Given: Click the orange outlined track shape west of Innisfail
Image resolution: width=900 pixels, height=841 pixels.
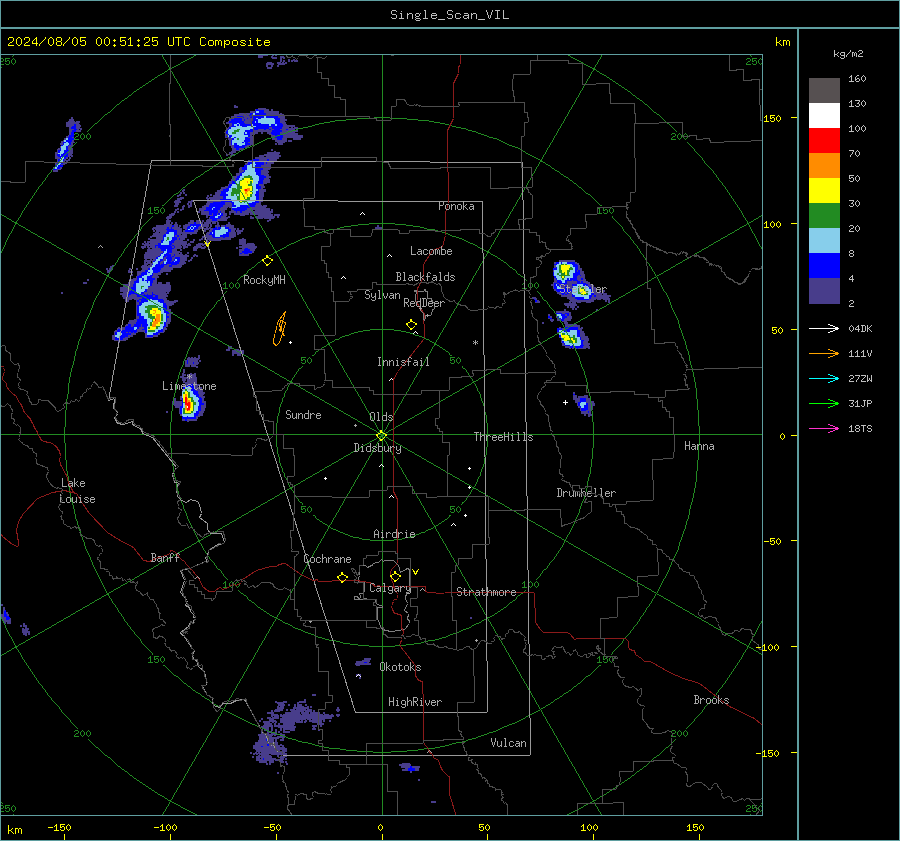Looking at the screenshot, I should 280,328.
